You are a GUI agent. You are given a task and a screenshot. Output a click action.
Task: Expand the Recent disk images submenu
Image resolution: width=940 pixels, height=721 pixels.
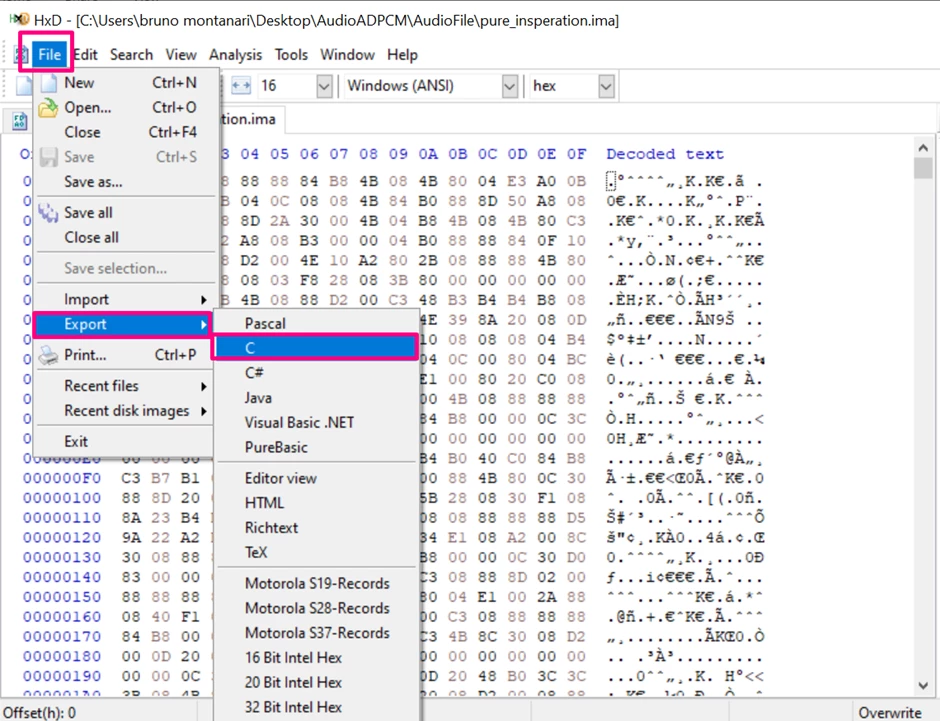(125, 411)
